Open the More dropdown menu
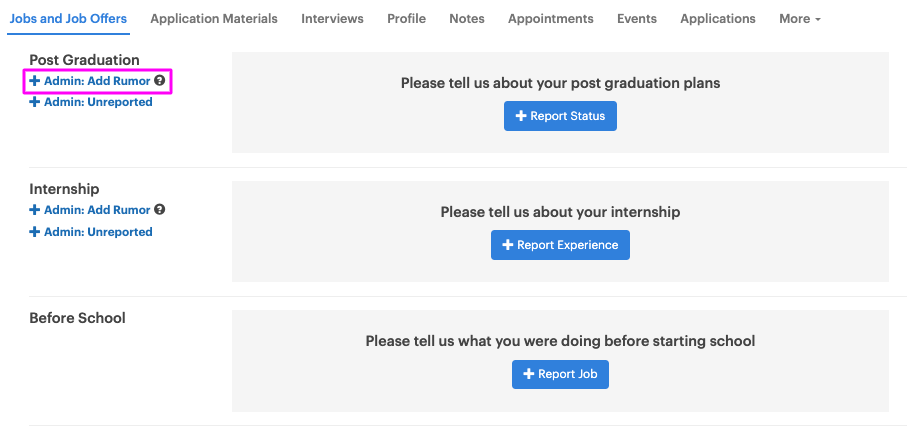This screenshot has width=919, height=443. [x=799, y=19]
